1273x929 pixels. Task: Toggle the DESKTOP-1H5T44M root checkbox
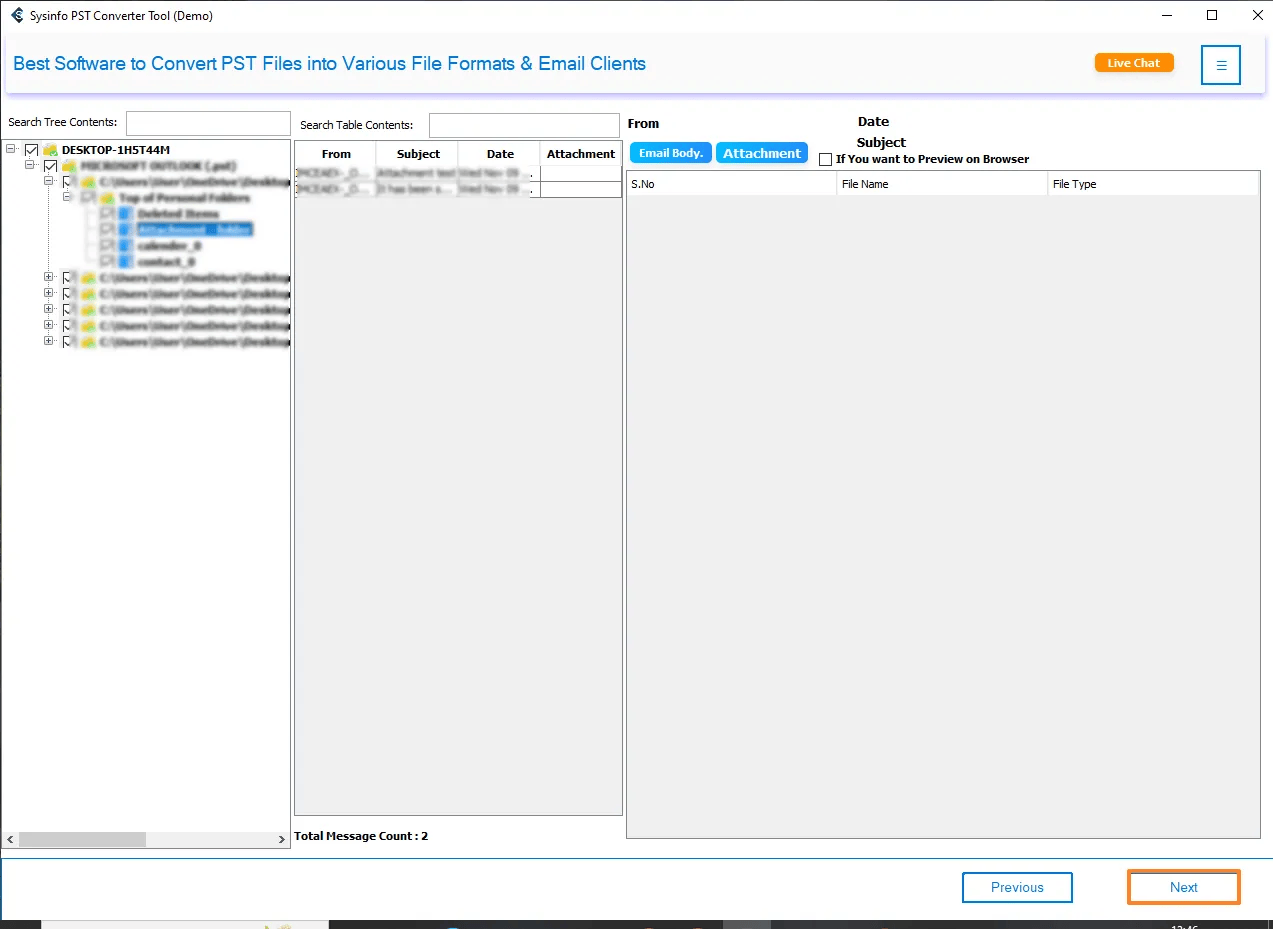pos(32,150)
